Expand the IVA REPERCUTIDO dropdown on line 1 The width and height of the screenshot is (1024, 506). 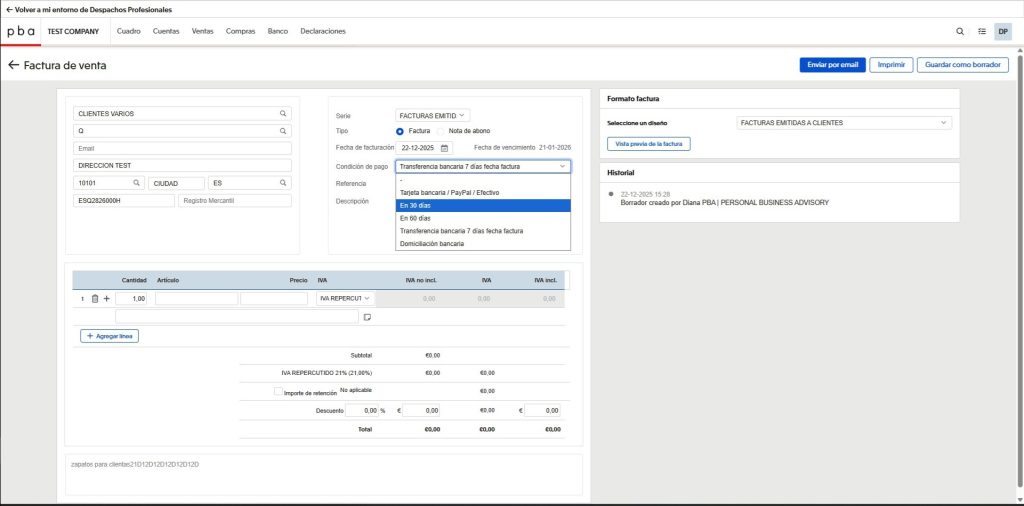click(344, 298)
